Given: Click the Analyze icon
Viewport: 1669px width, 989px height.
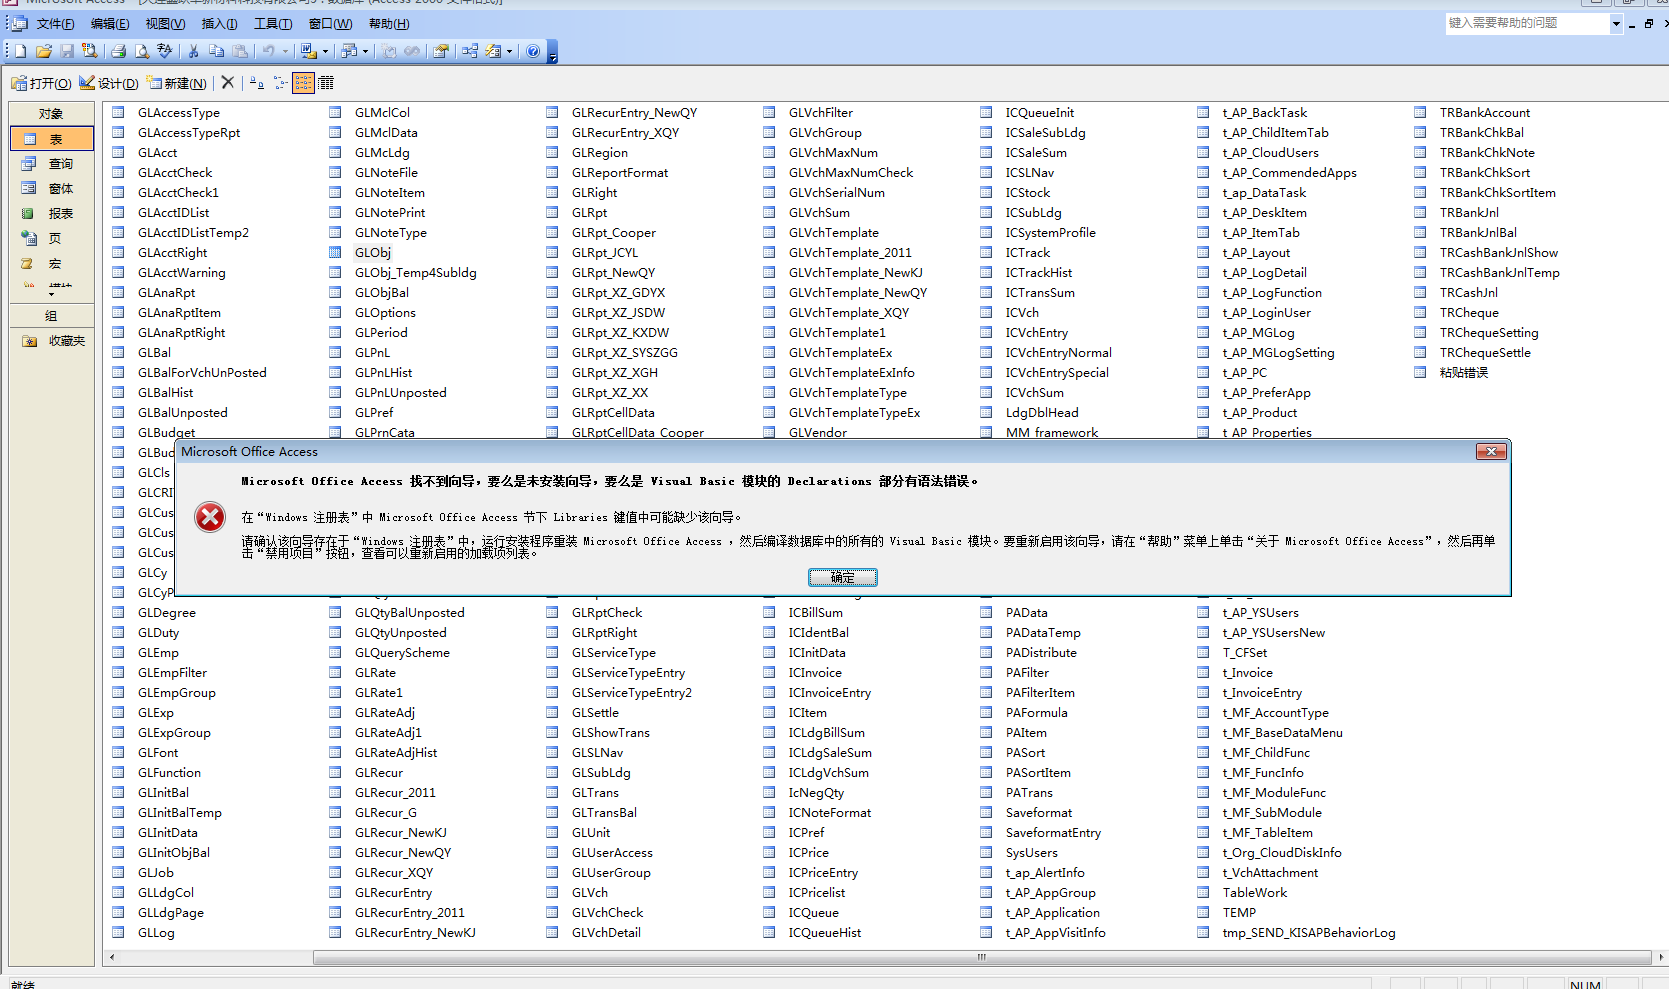Looking at the screenshot, I should coord(349,51).
